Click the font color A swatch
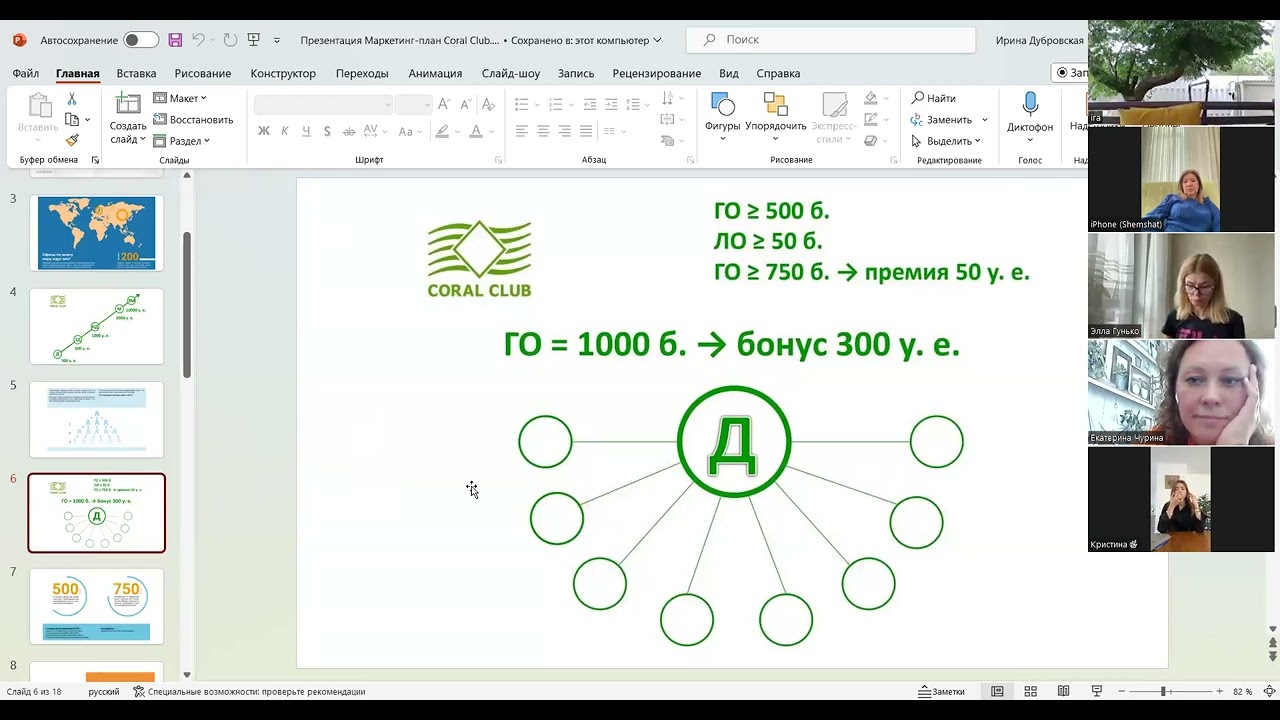 tap(476, 131)
